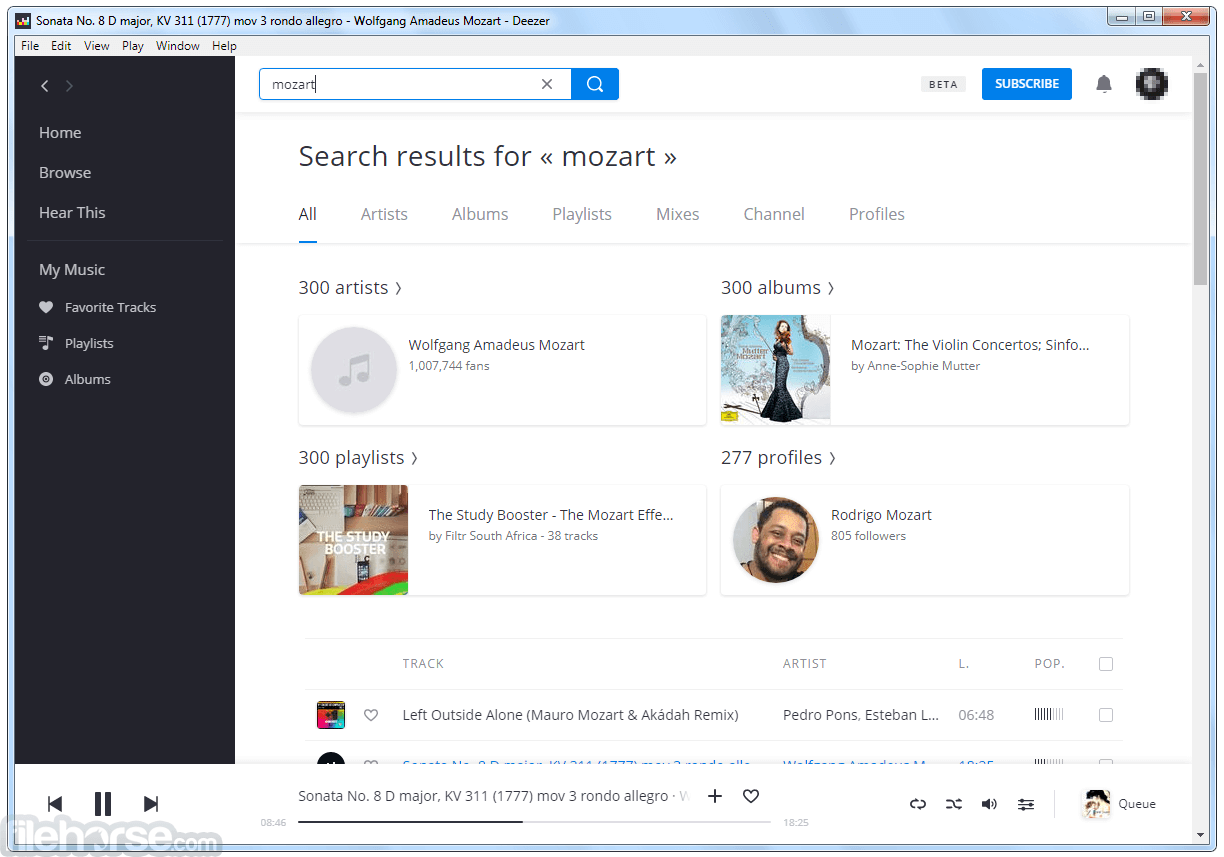Screen dimensions: 1224x857
Task: Switch to the Mixes tab
Action: (678, 214)
